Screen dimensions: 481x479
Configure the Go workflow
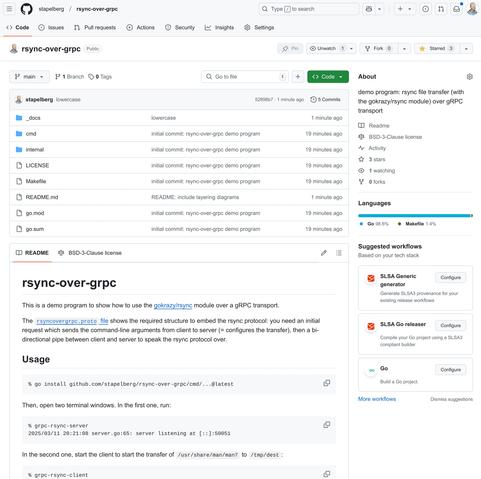pos(450,370)
